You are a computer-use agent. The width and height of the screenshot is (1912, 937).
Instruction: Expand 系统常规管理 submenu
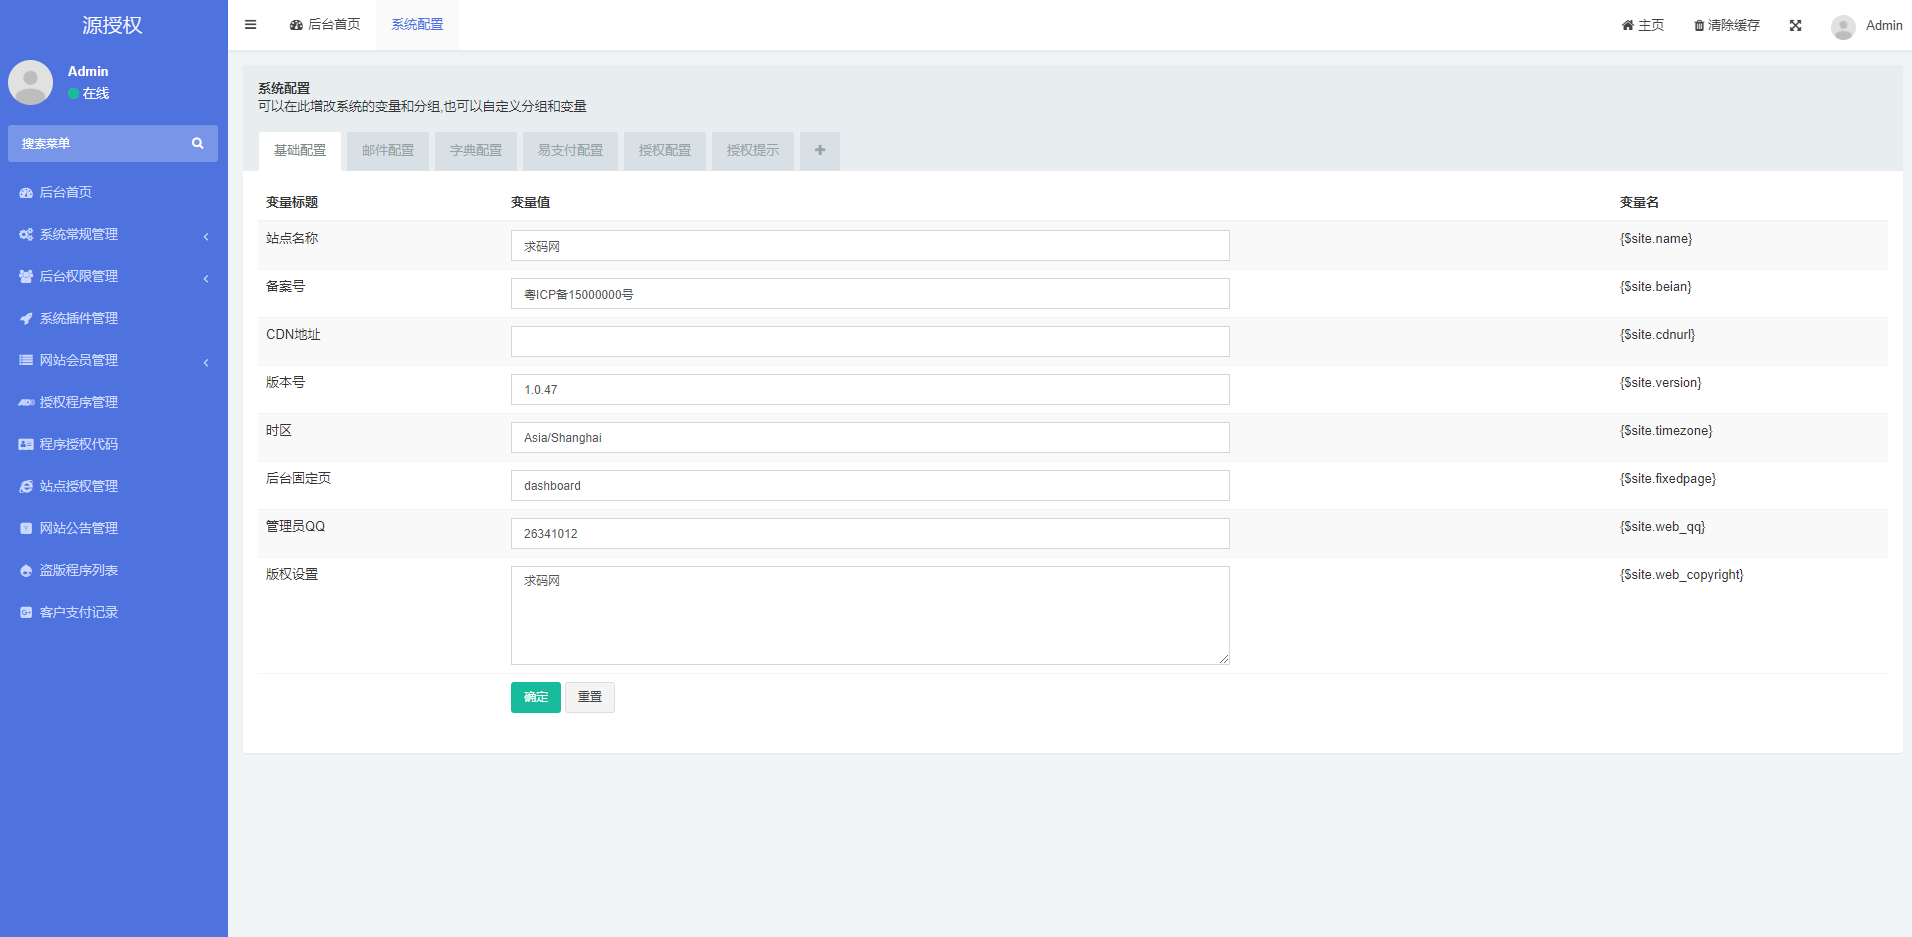coord(79,234)
